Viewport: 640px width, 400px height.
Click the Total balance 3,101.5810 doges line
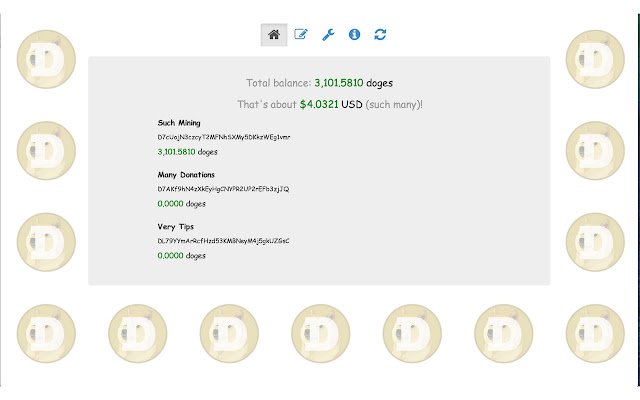[320, 83]
